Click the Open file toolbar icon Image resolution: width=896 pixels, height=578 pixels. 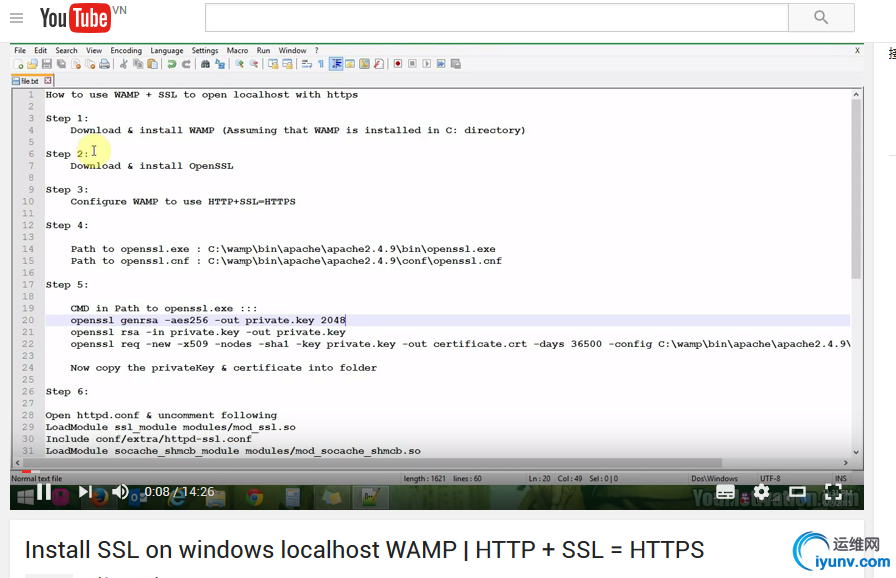[33, 64]
